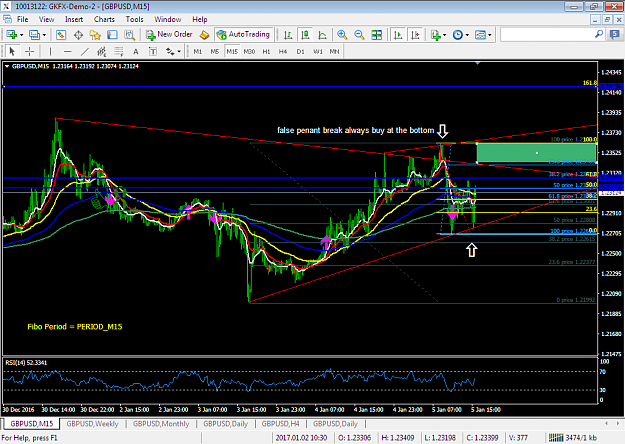Switch timeframe to D1

(300, 51)
